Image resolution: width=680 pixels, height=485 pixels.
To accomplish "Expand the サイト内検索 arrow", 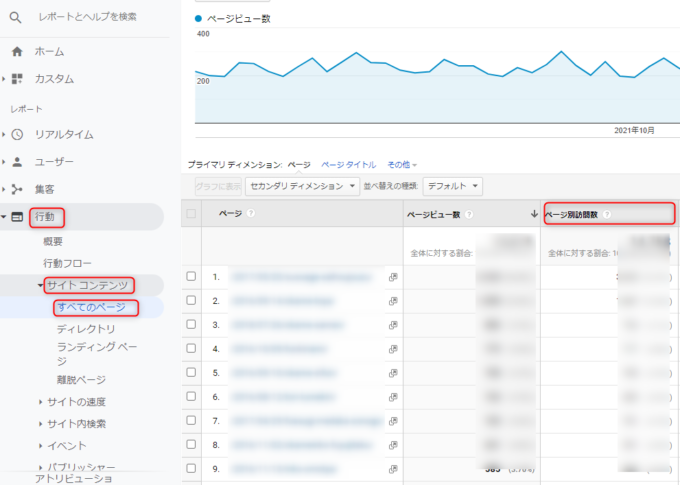I will [x=40, y=424].
